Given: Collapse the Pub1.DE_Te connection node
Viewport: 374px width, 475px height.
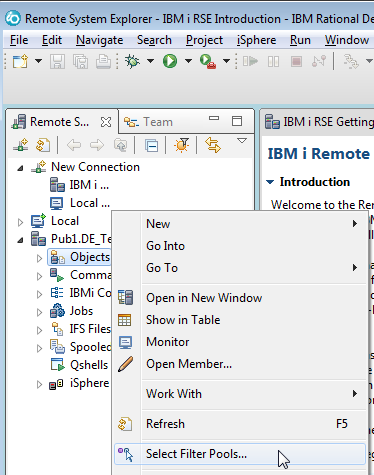Looking at the screenshot, I should 20,240.
